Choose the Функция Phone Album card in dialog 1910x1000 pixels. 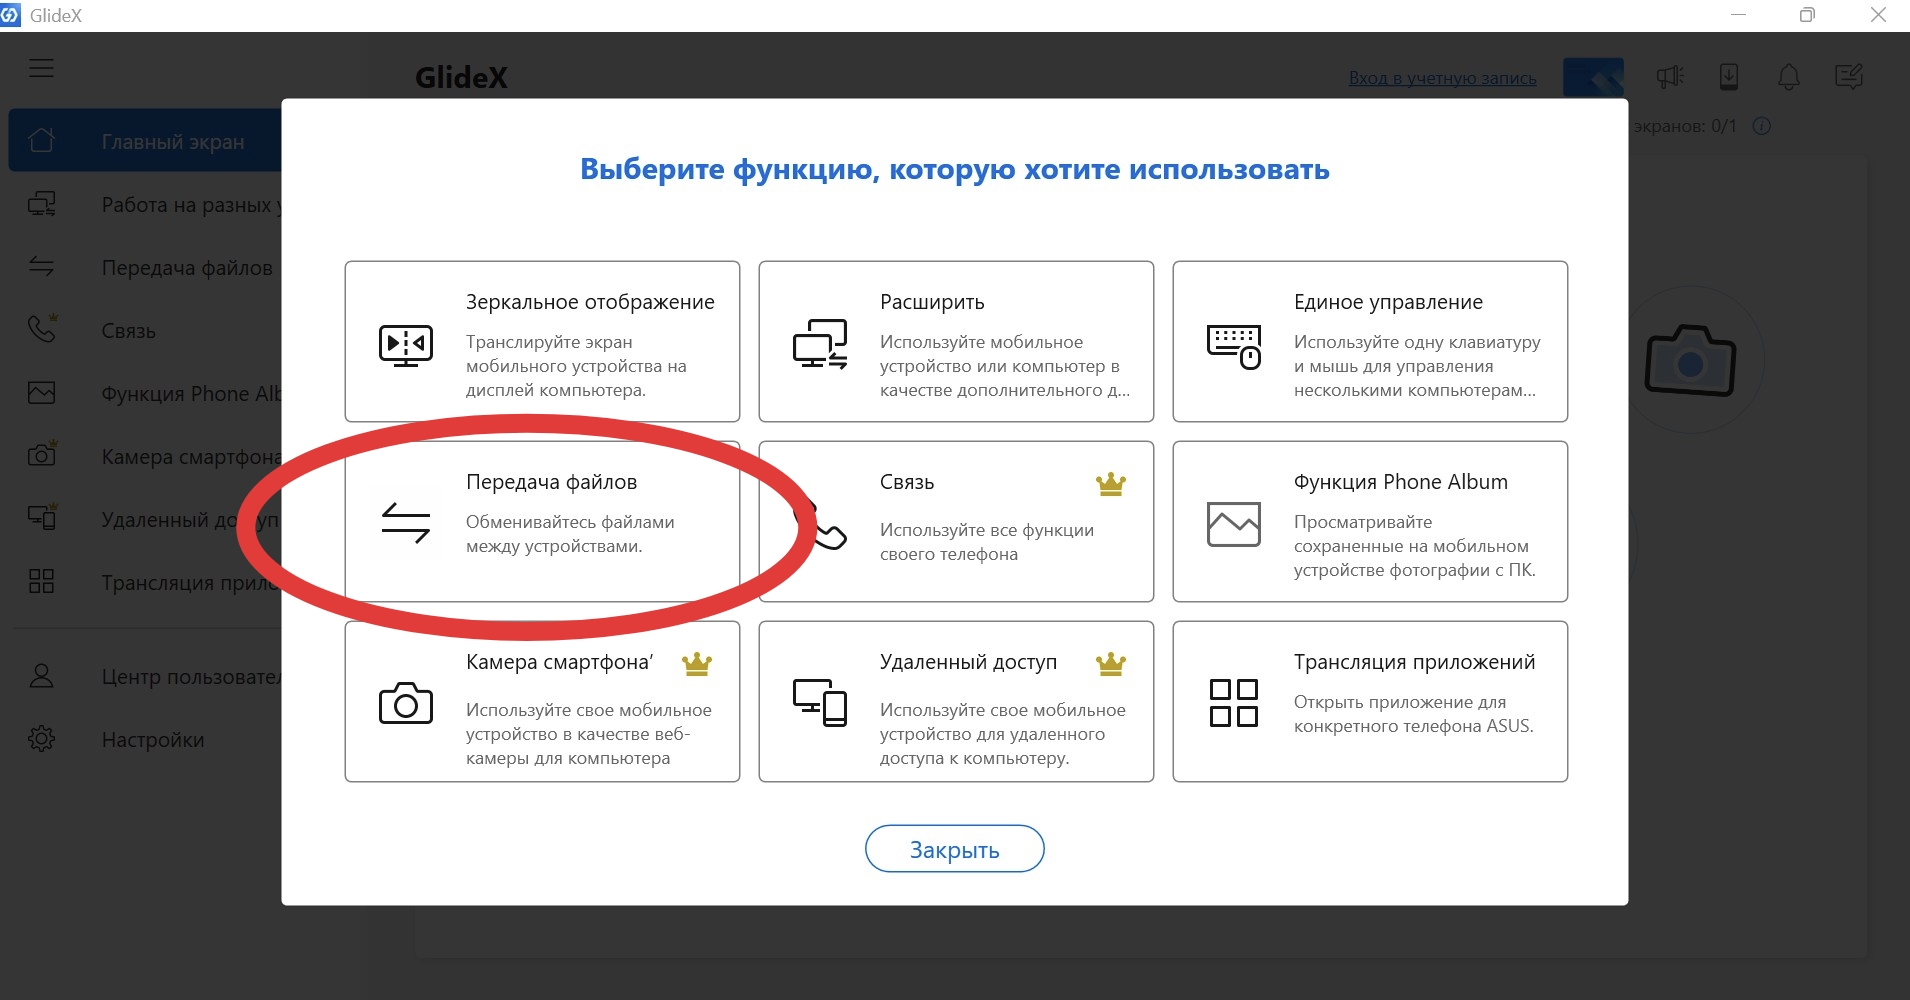point(1370,521)
